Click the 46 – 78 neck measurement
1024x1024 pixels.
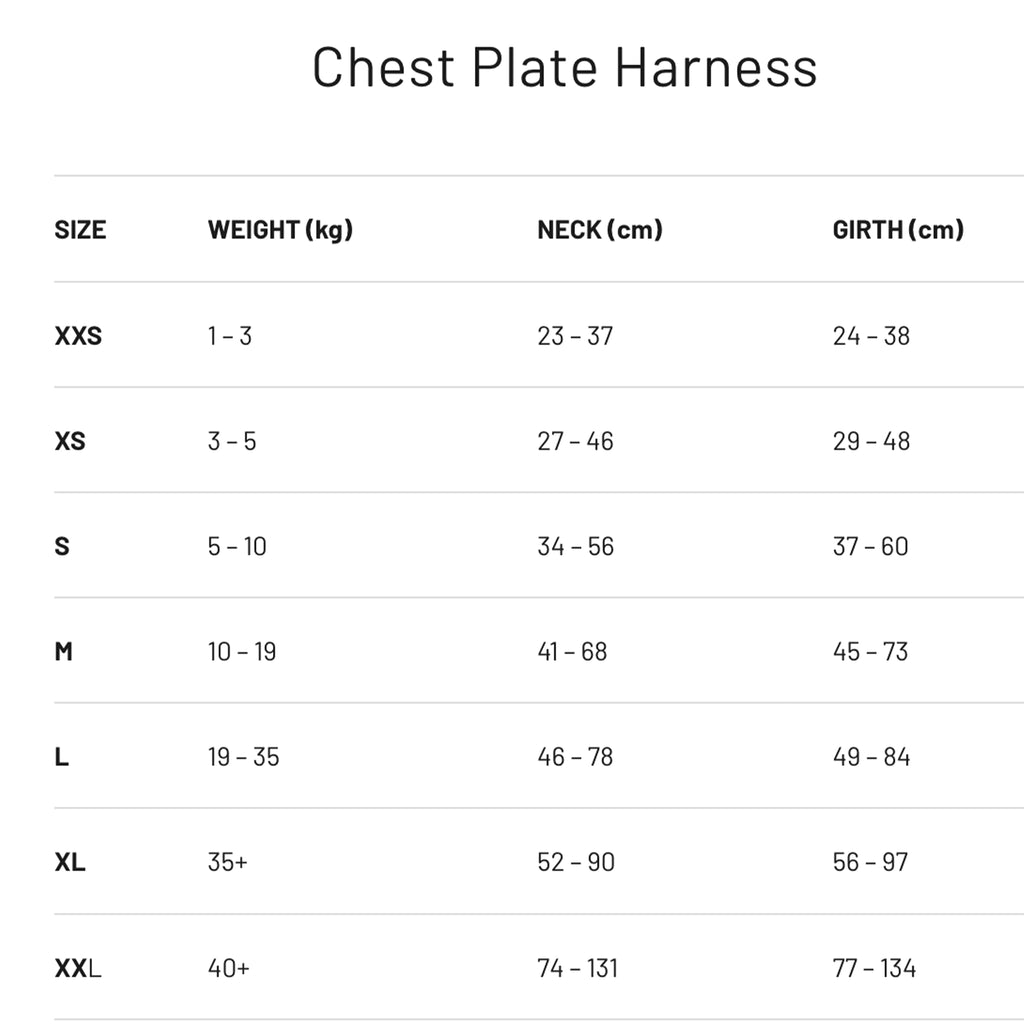[575, 757]
